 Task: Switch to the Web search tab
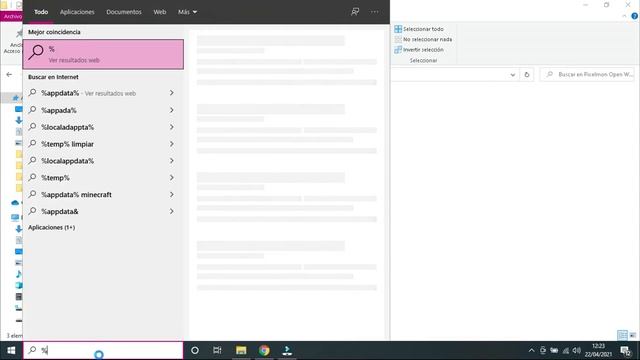(x=160, y=12)
